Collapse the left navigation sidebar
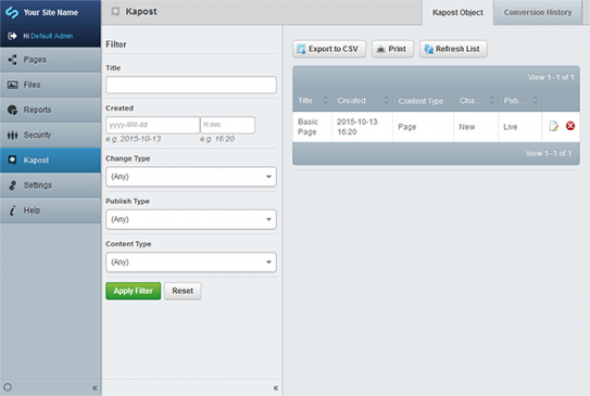 tap(94, 388)
